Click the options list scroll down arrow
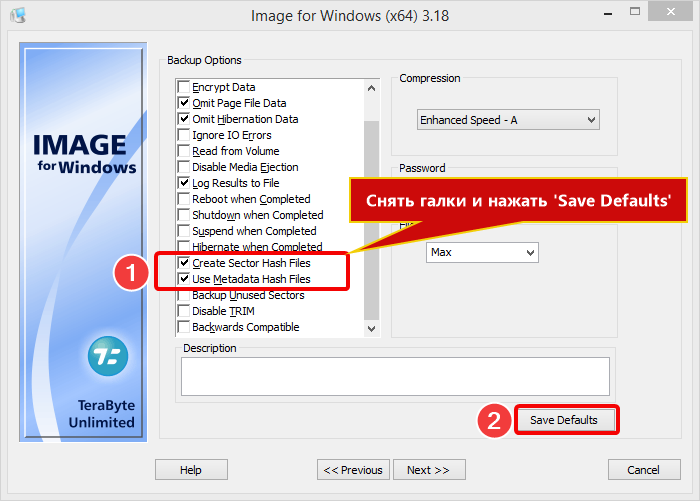This screenshot has width=700, height=501. [371, 328]
